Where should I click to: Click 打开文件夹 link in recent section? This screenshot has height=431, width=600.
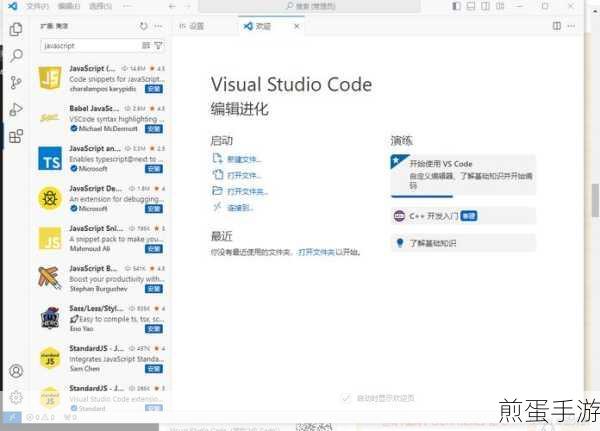316,252
